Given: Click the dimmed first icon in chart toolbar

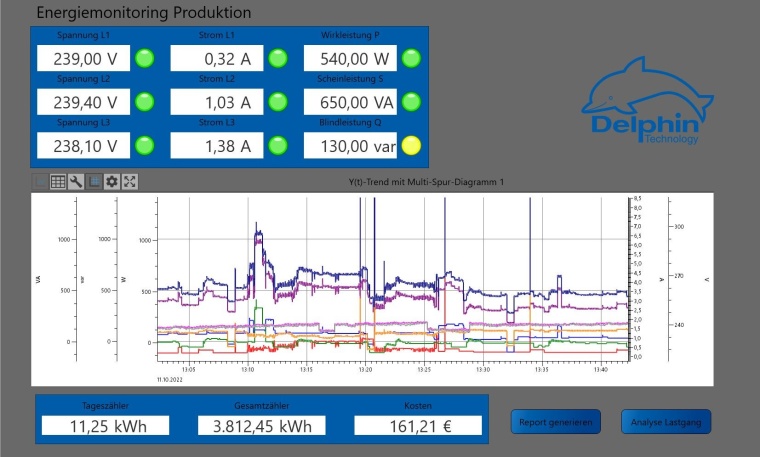Looking at the screenshot, I should click(x=40, y=182).
